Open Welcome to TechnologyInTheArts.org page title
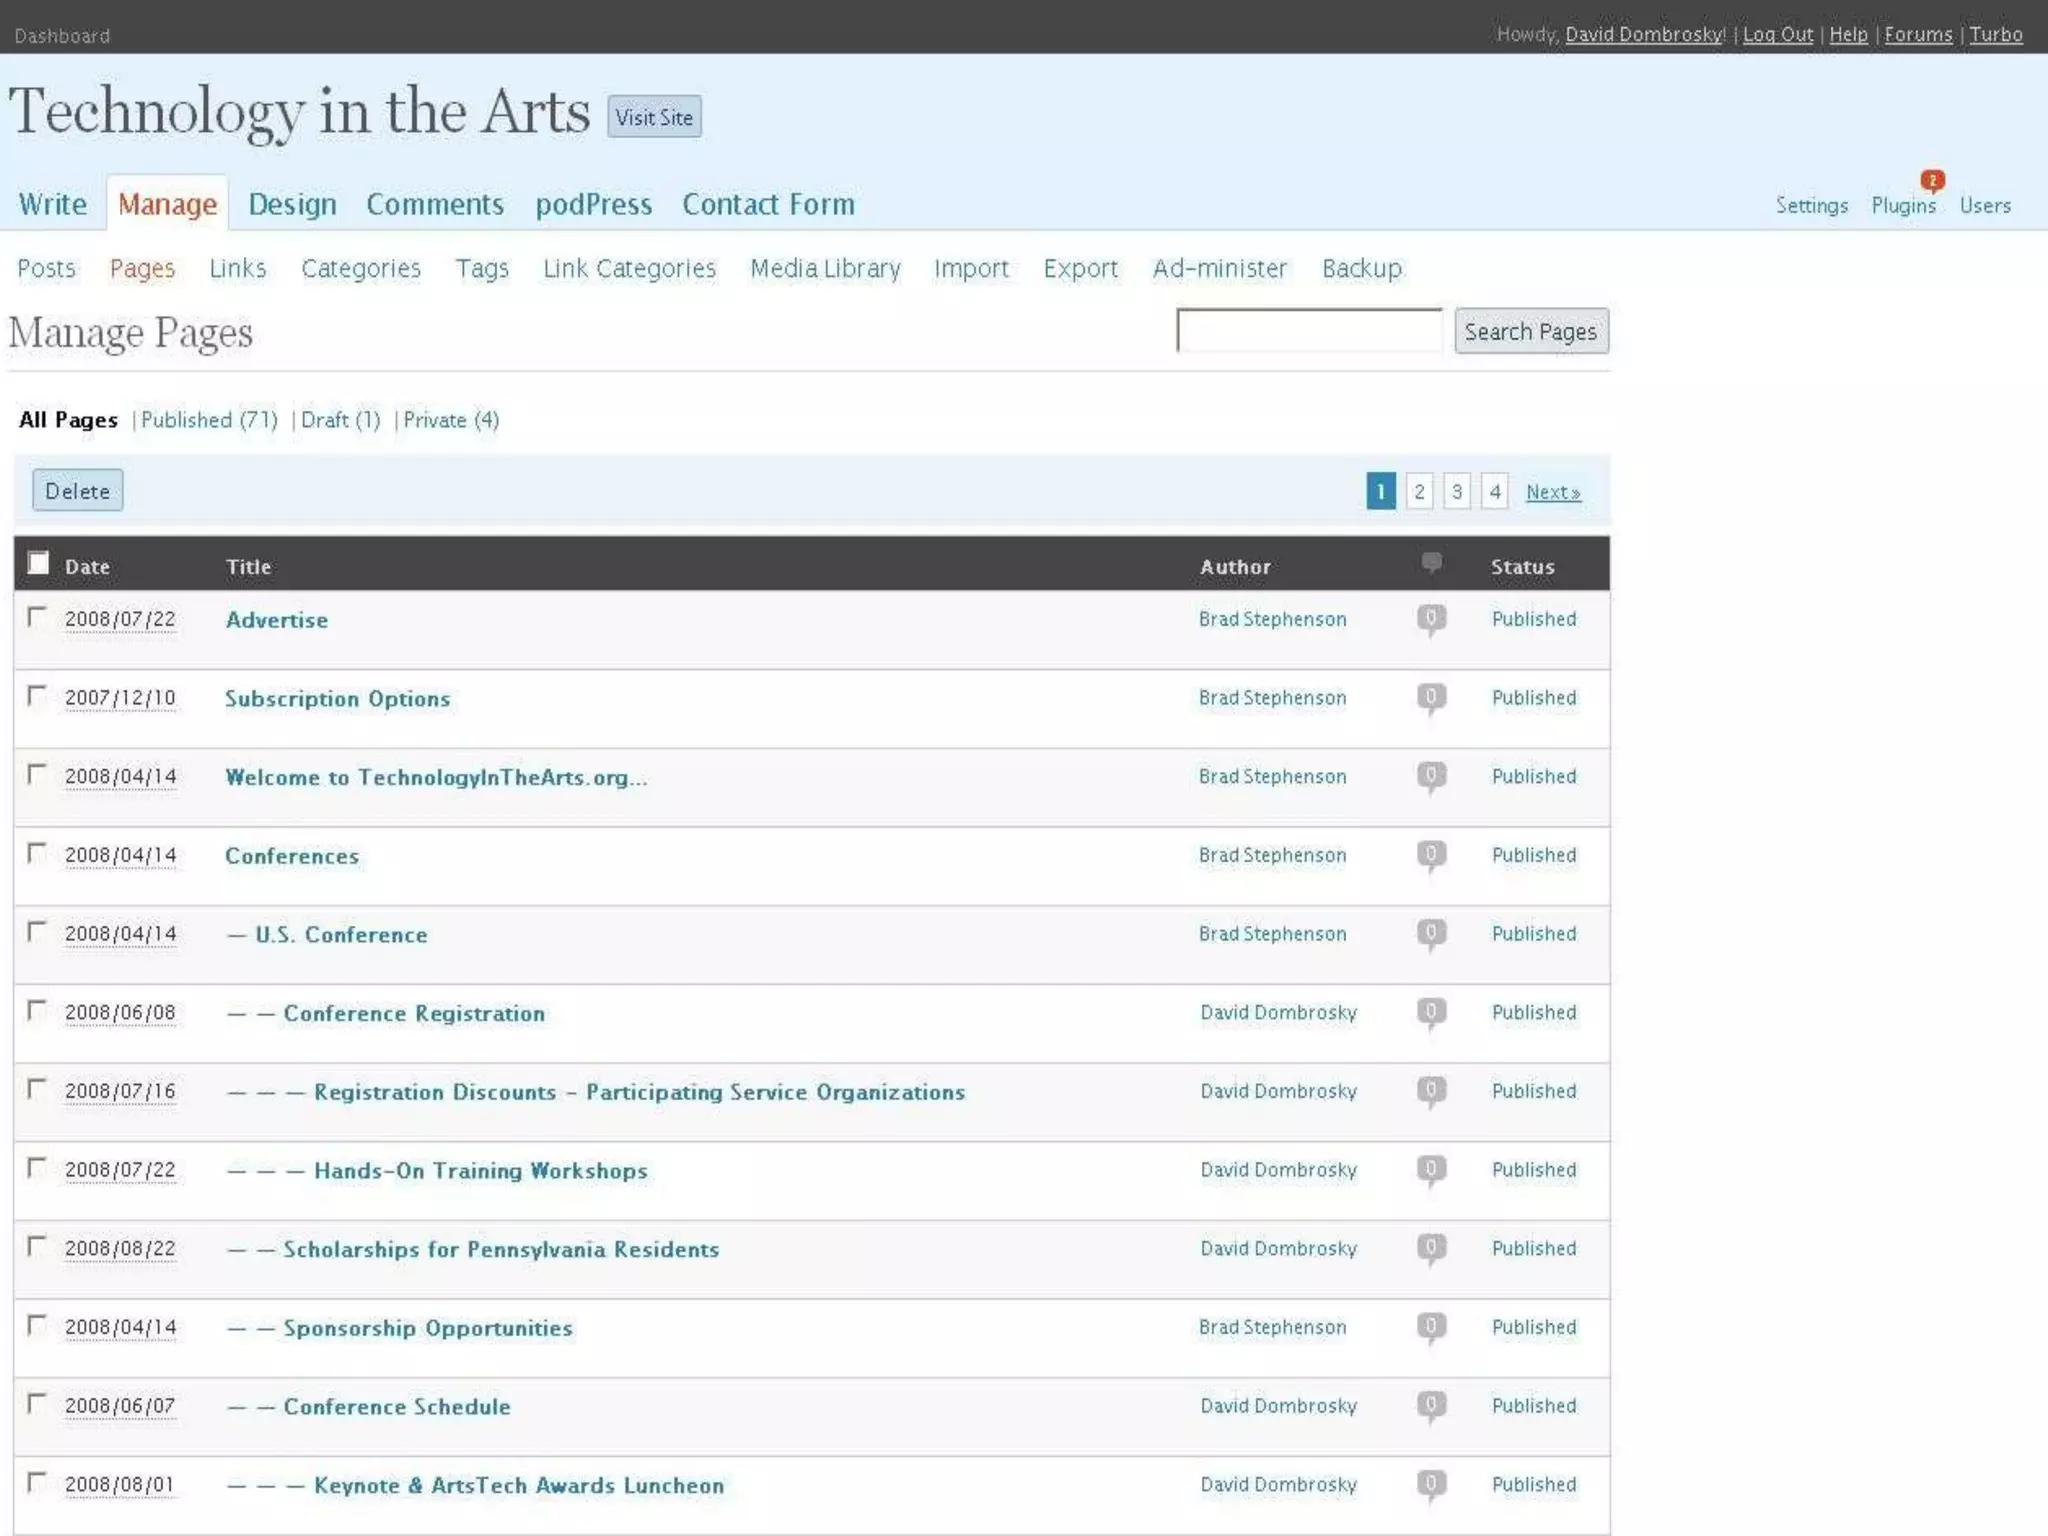Image resolution: width=2048 pixels, height=1536 pixels. (436, 778)
